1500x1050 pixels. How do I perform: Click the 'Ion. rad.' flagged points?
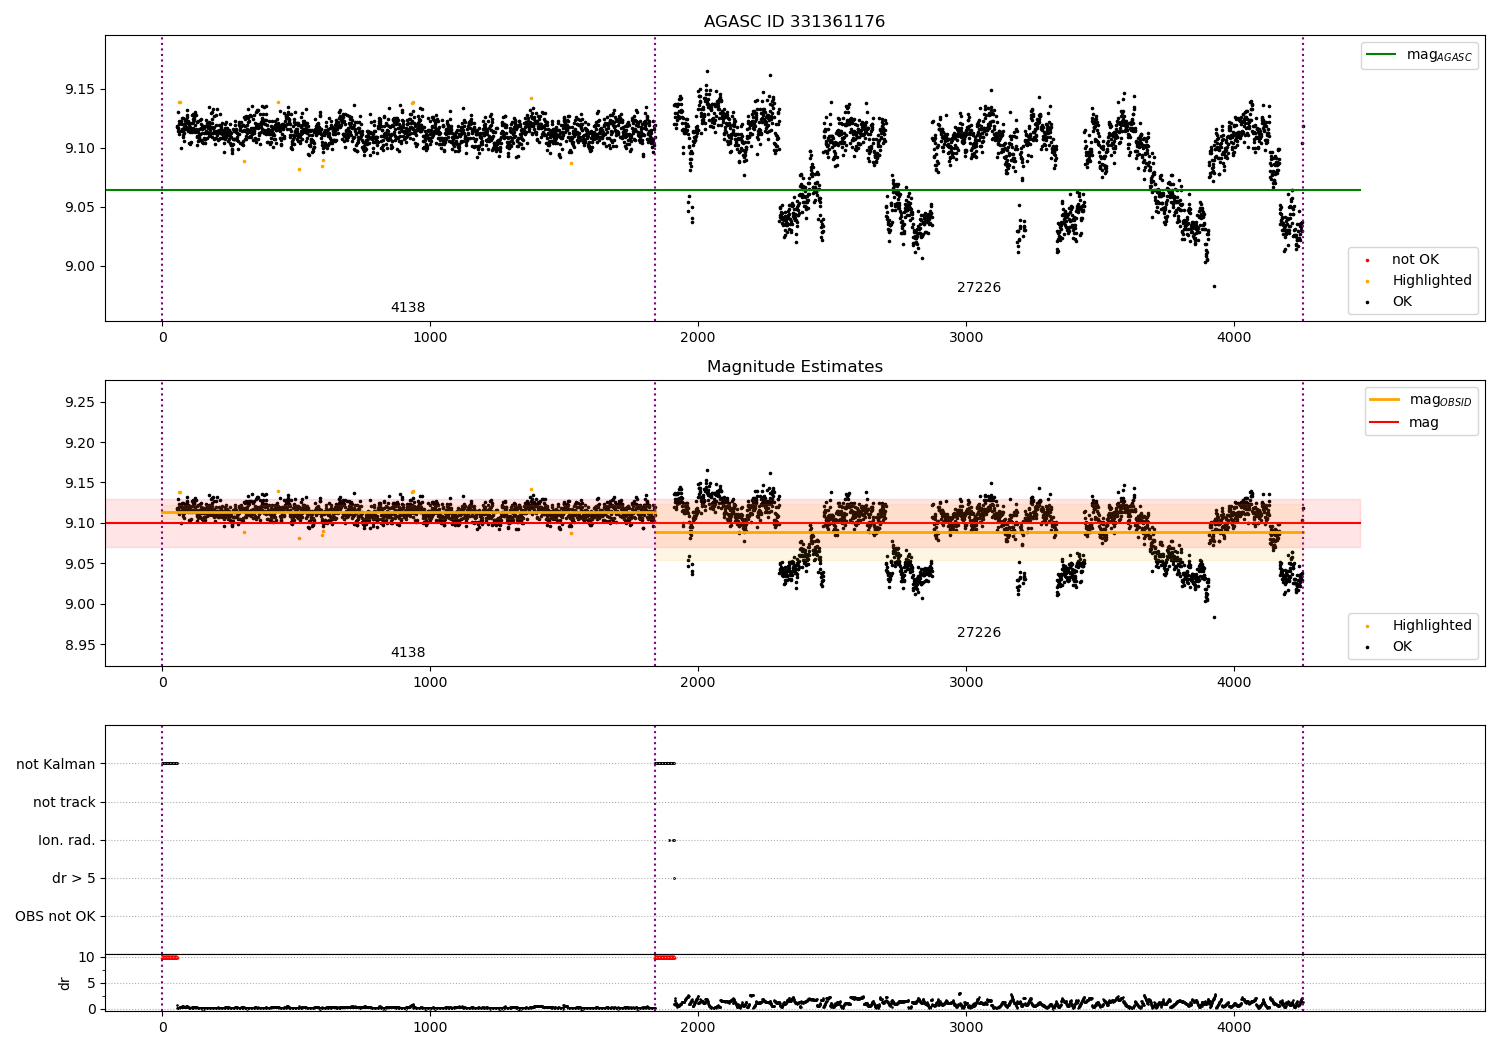pyautogui.click(x=672, y=840)
